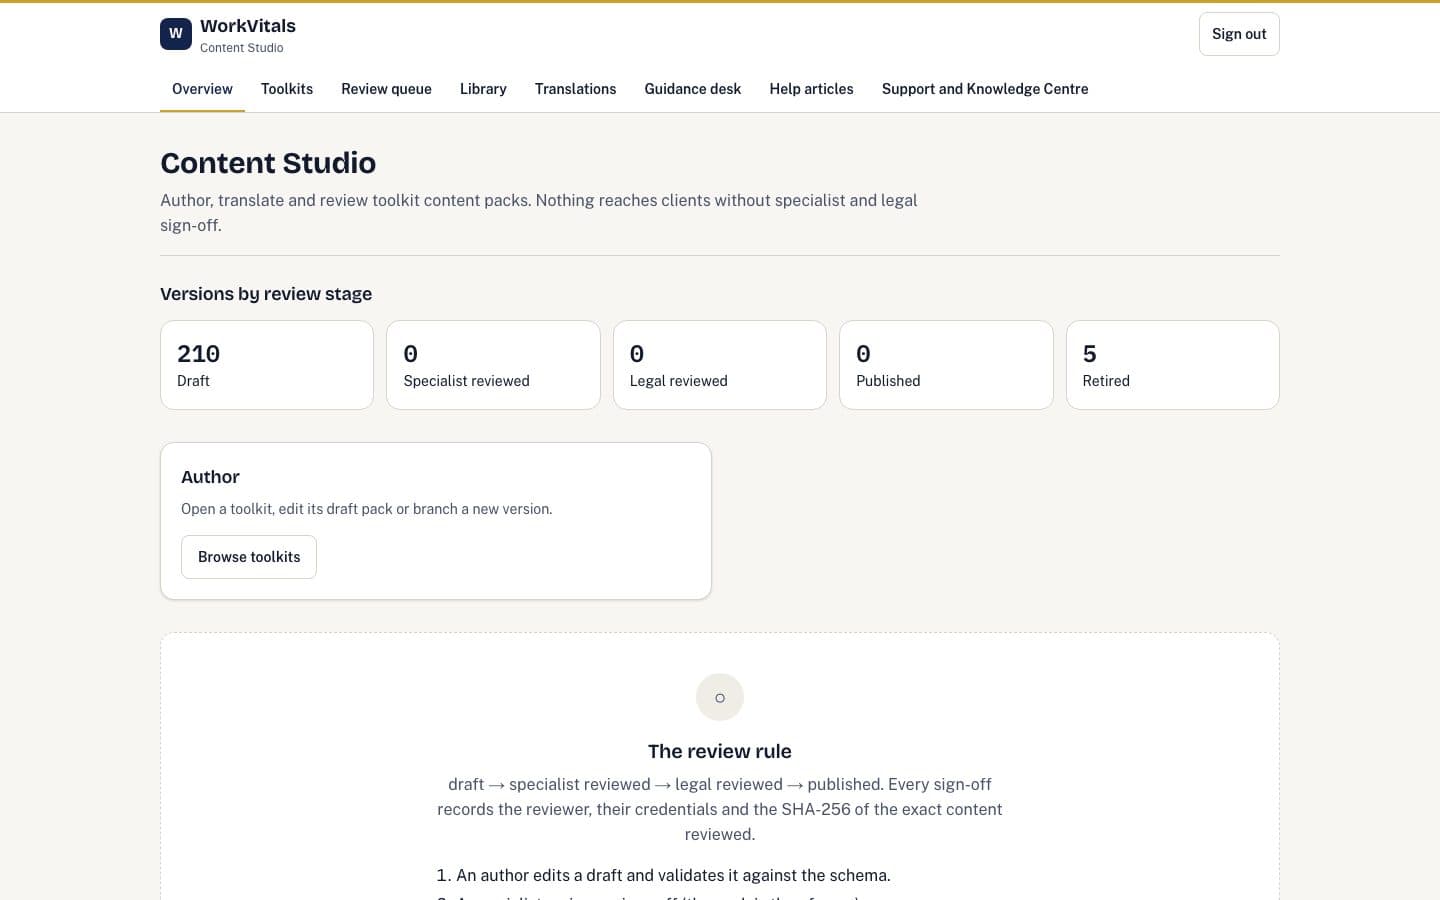Click the 'Author, translate and review toolkit' description
Viewport: 1440px width, 900px height.
click(539, 213)
